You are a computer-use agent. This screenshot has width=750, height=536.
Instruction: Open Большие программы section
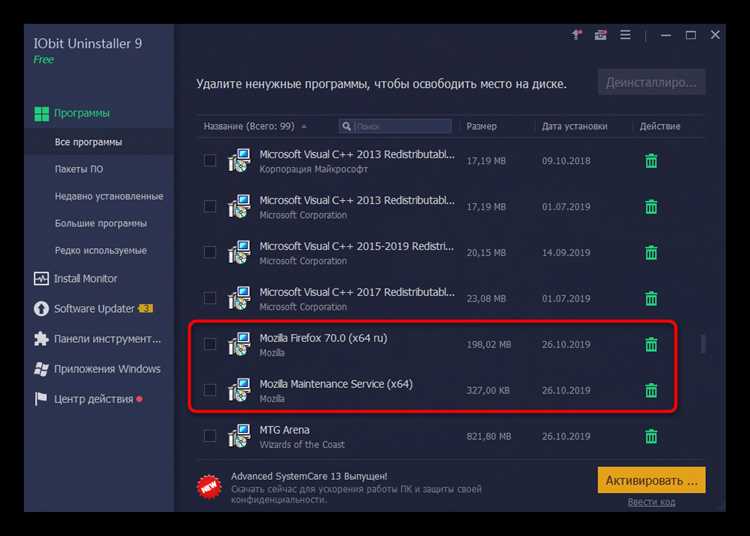coord(100,223)
